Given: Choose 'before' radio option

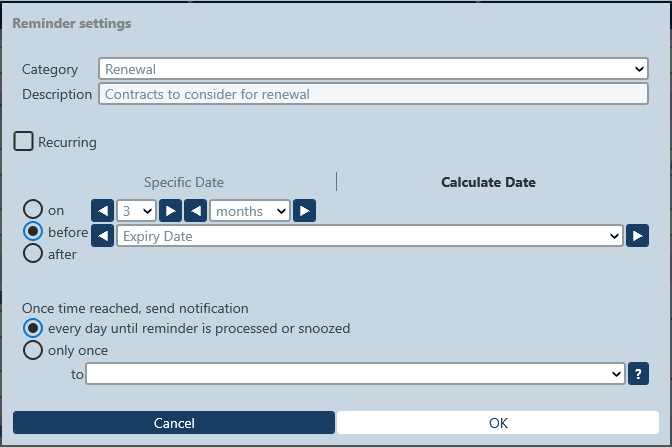Looking at the screenshot, I should 33,231.
